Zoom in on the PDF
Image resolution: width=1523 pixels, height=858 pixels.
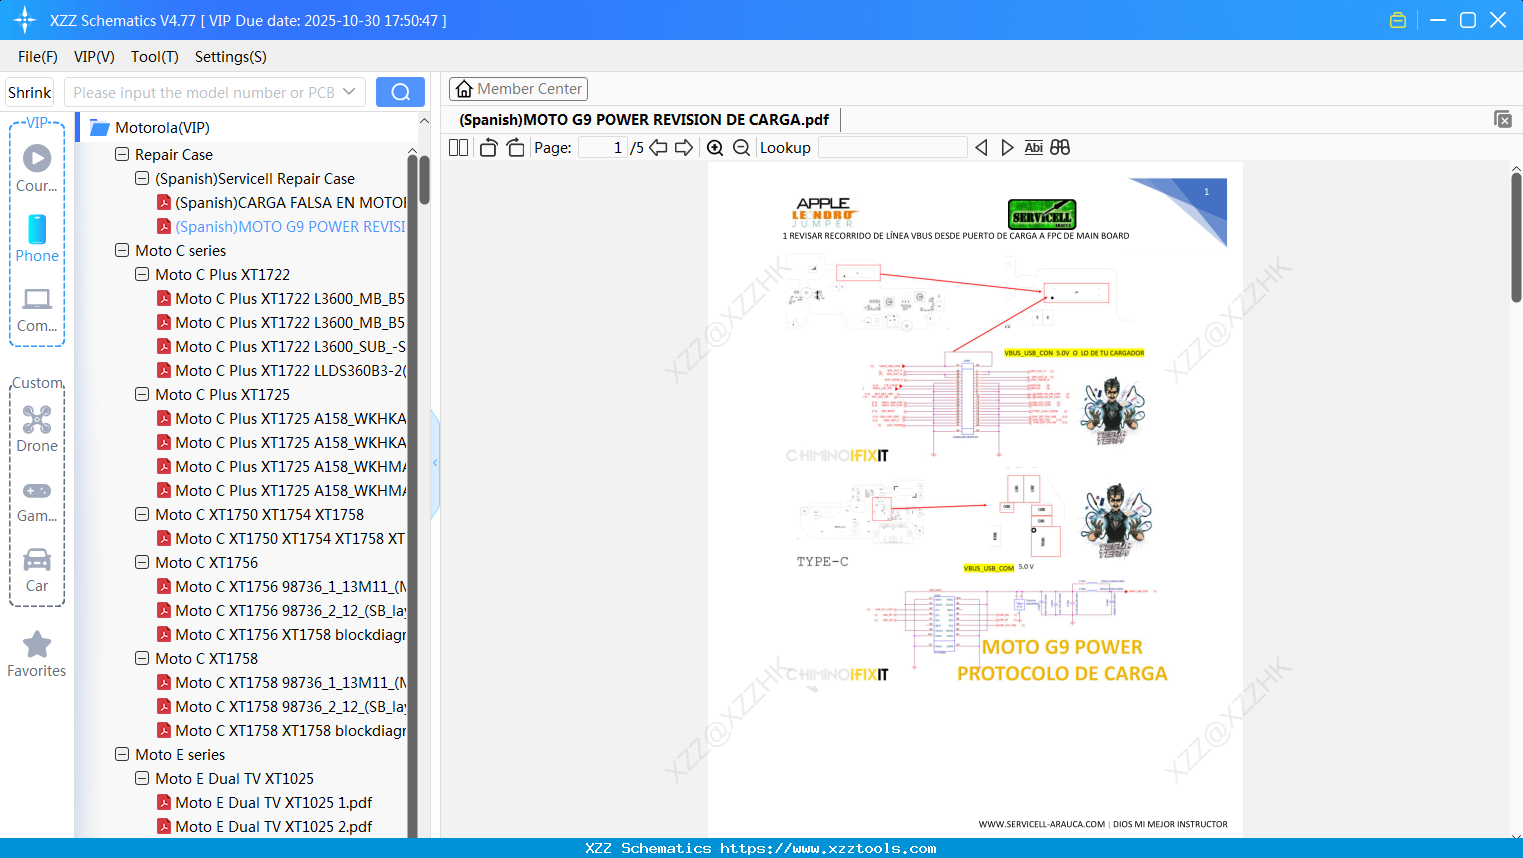pos(715,148)
